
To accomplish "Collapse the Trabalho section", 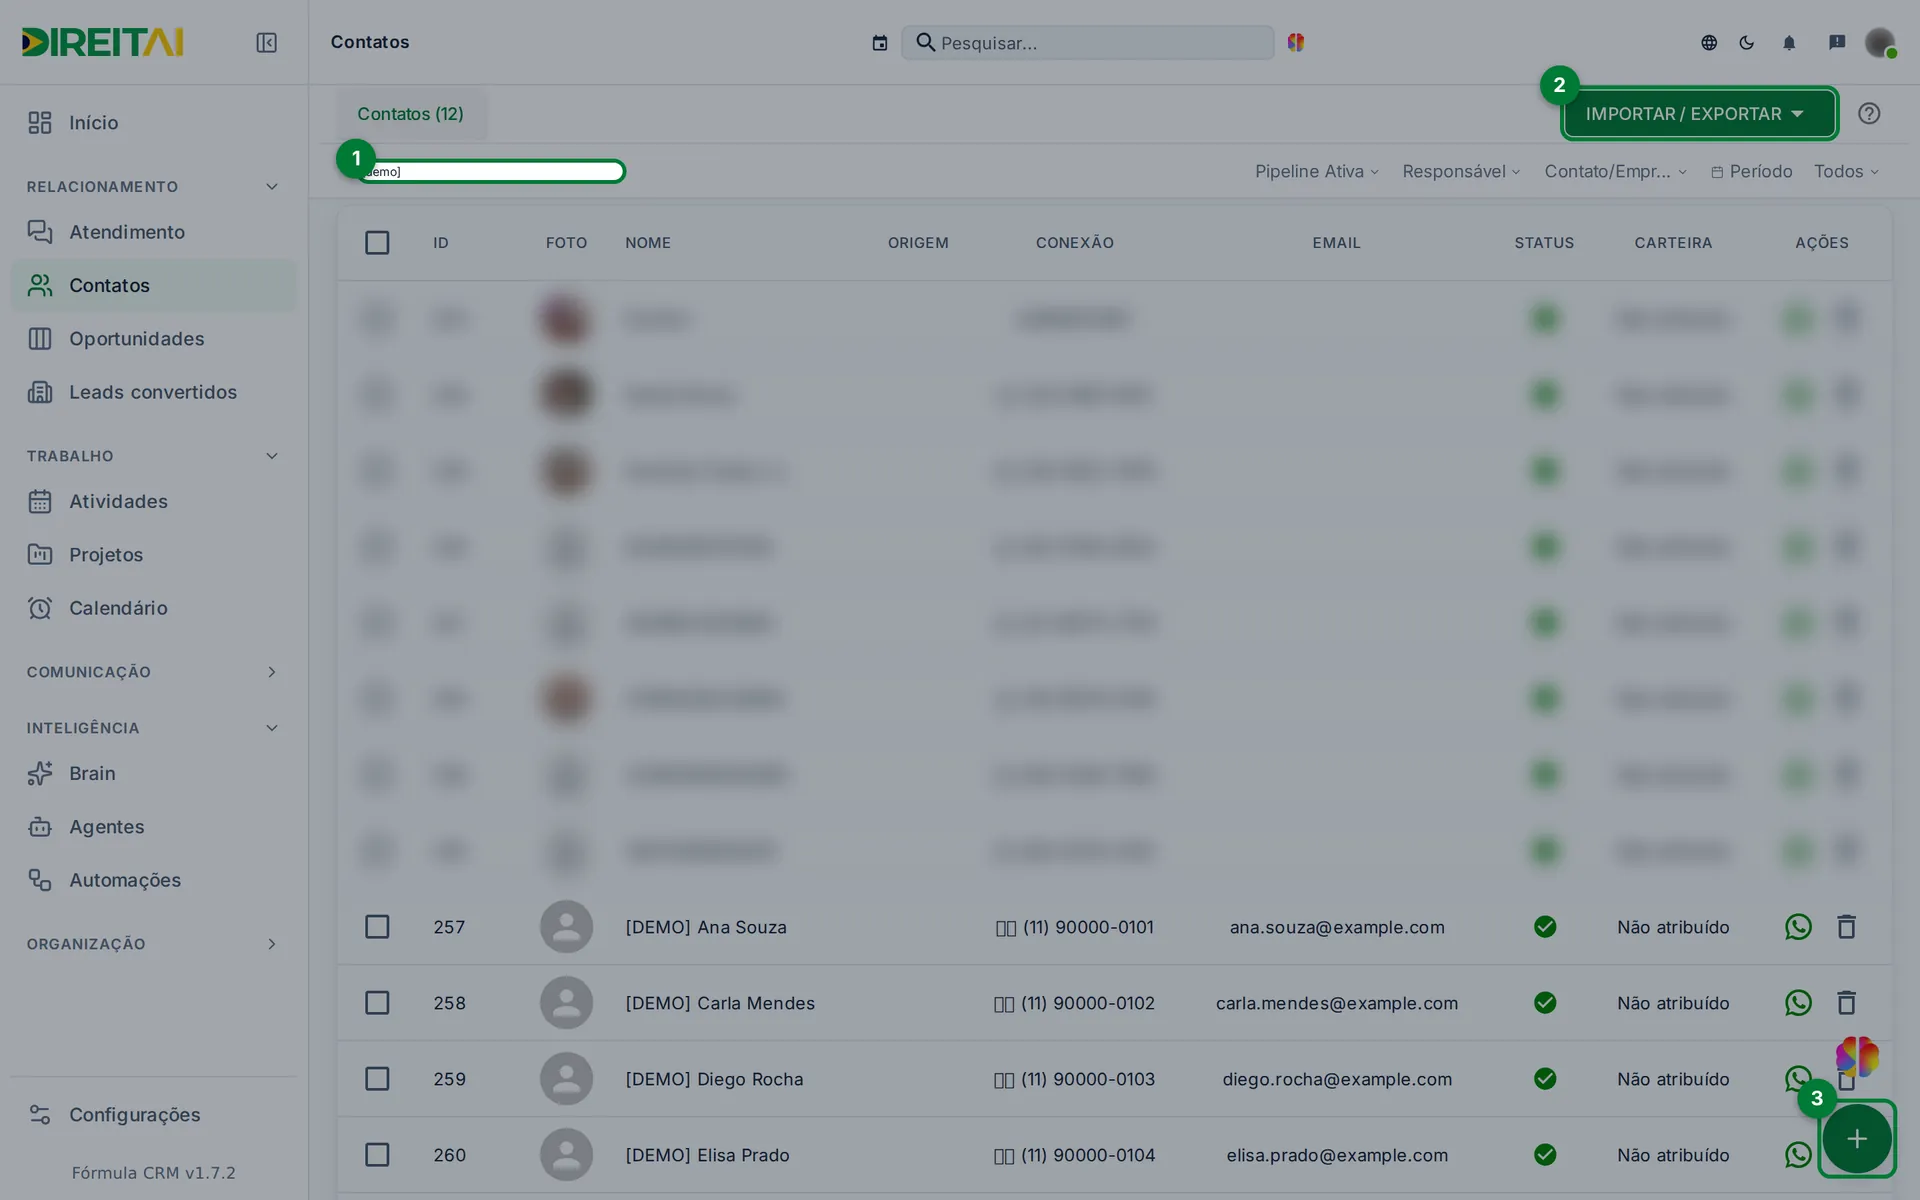I will coord(152,456).
